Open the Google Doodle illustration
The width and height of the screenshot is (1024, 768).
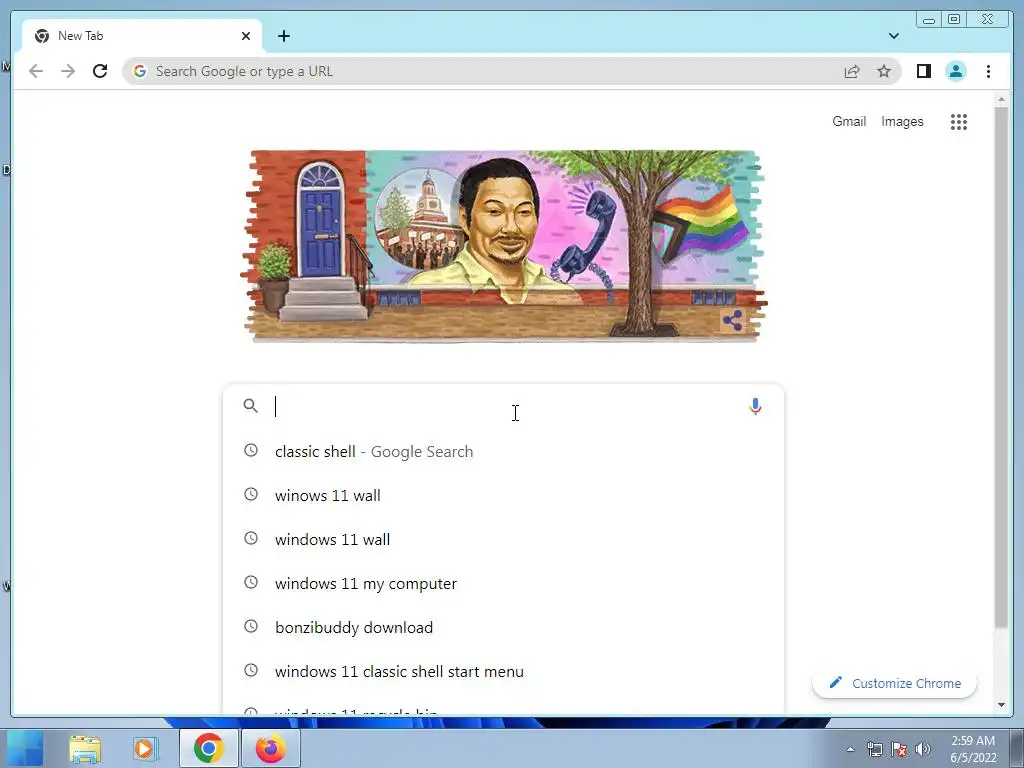[504, 246]
